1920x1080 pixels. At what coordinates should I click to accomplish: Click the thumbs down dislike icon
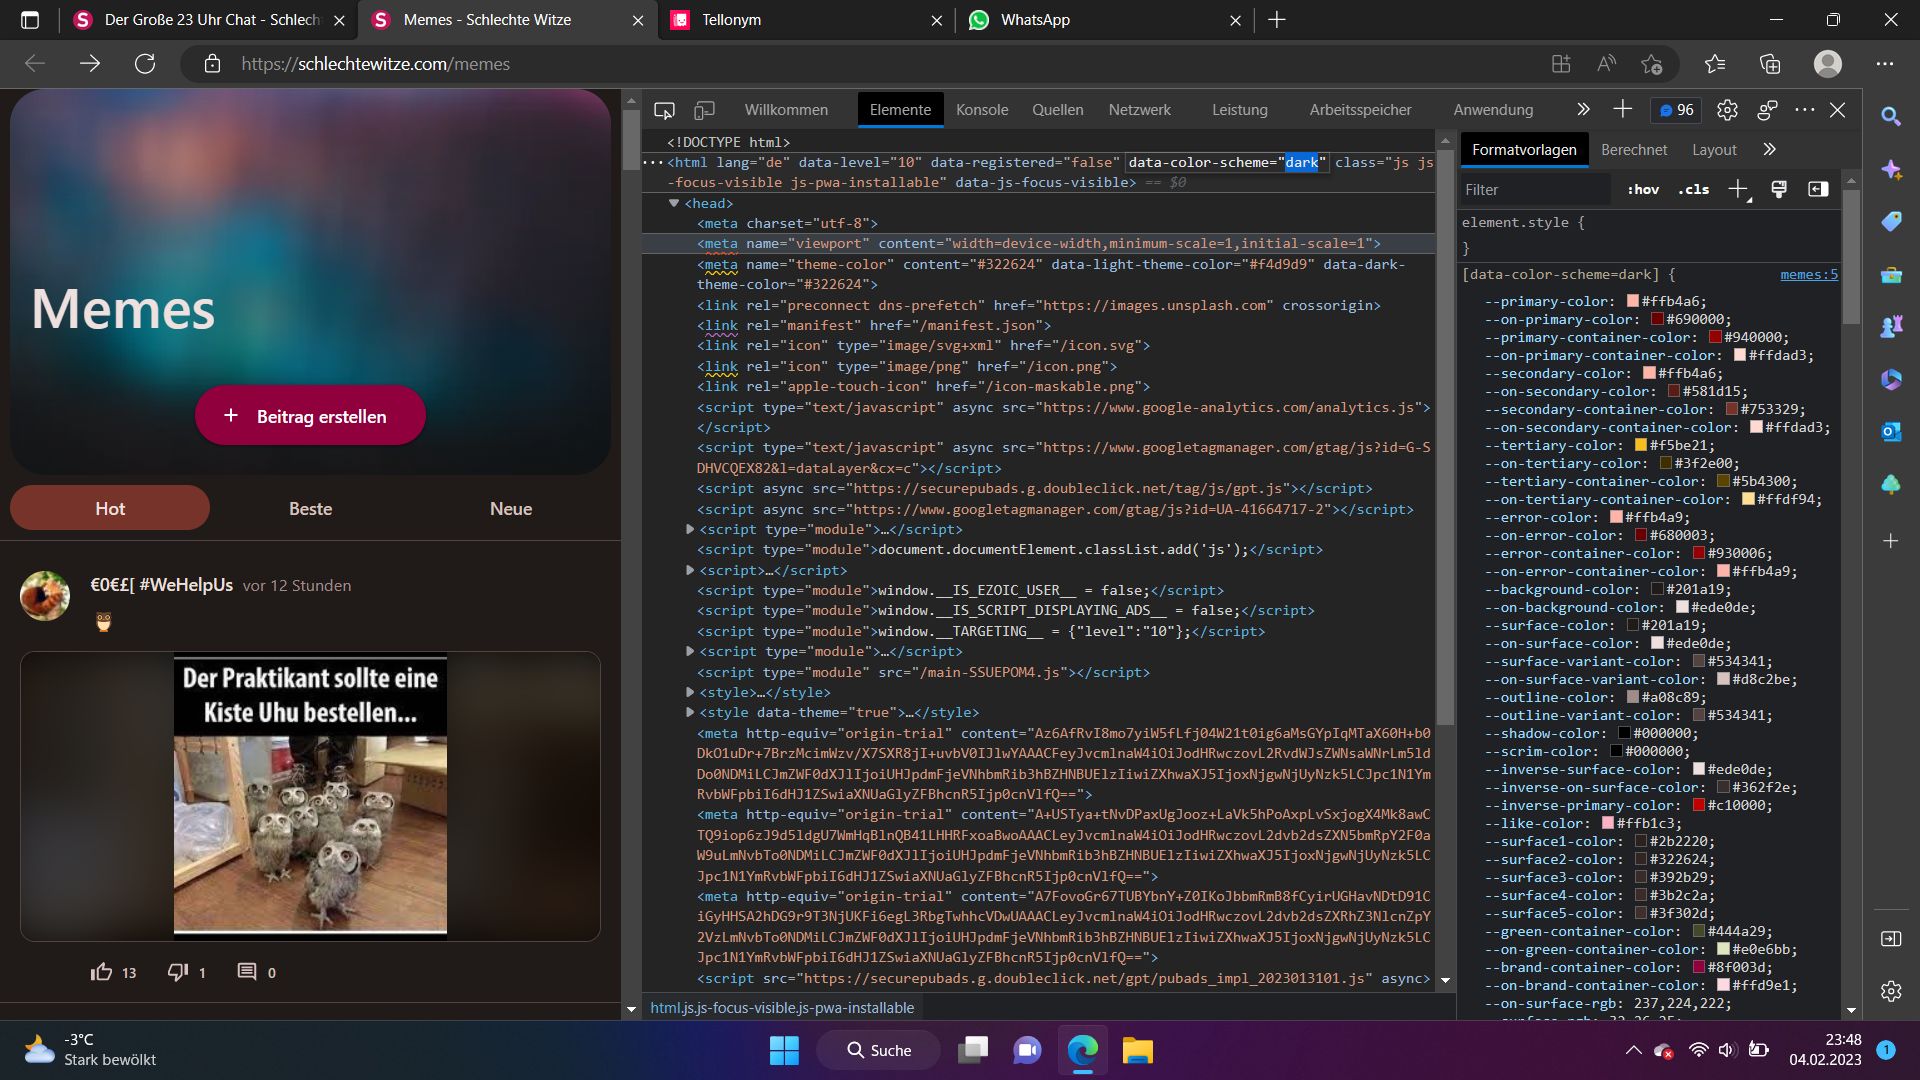[x=177, y=972]
